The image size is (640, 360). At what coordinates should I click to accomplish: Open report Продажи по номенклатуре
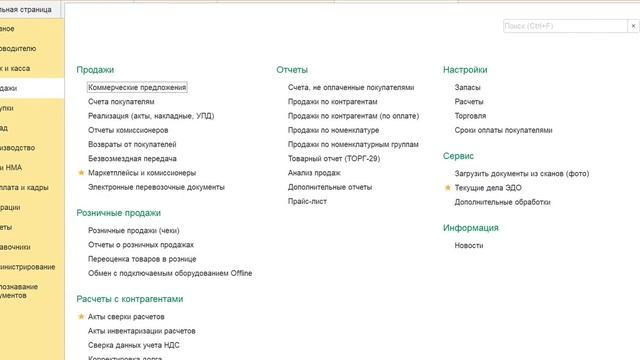[333, 130]
